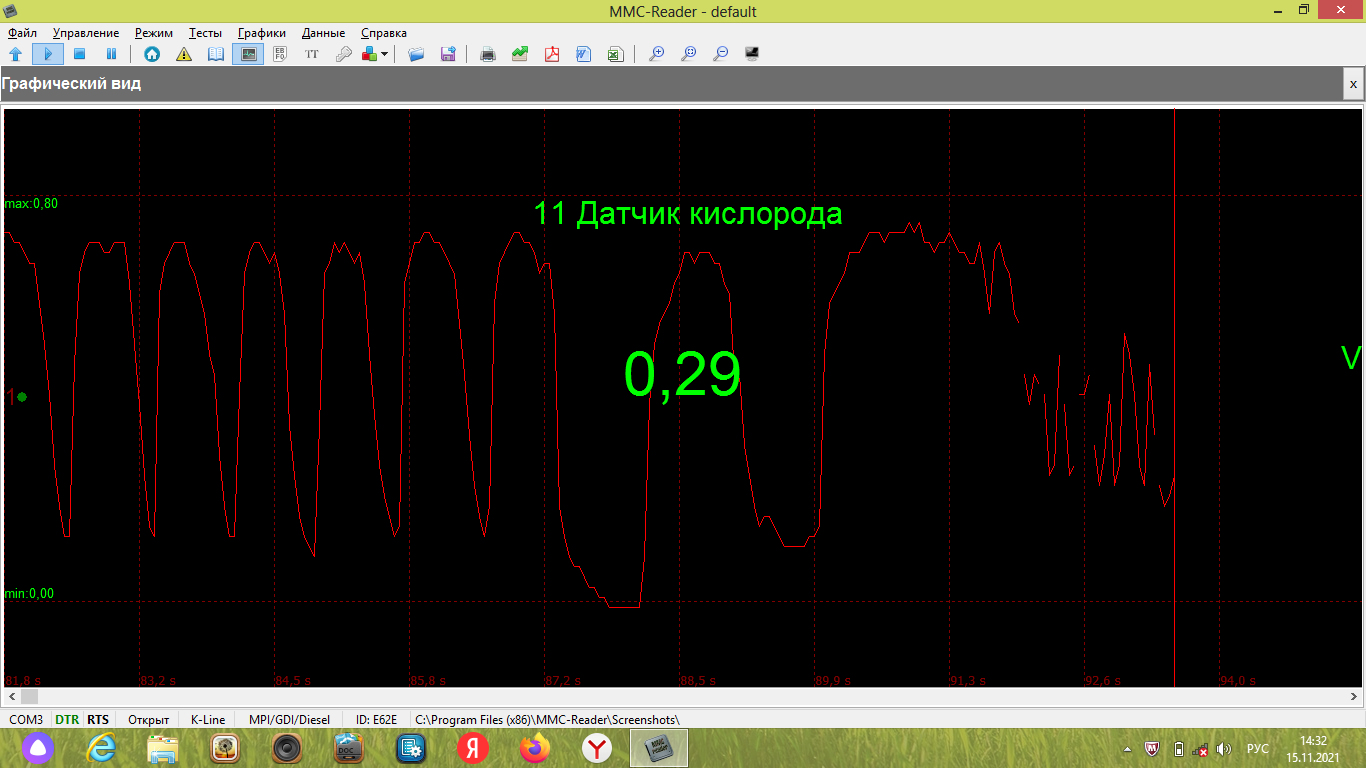Open the folder icon in toolbar
This screenshot has height=768, width=1366.
click(416, 54)
